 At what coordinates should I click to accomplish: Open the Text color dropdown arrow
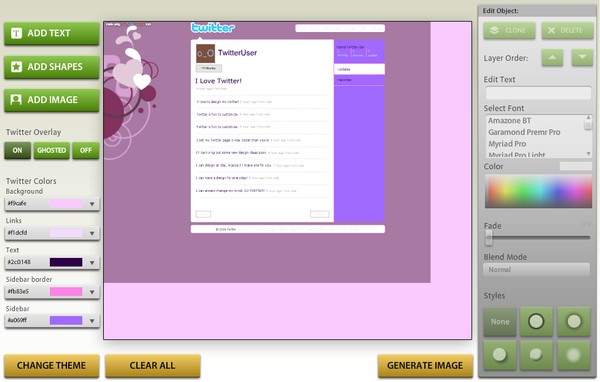coord(92,263)
